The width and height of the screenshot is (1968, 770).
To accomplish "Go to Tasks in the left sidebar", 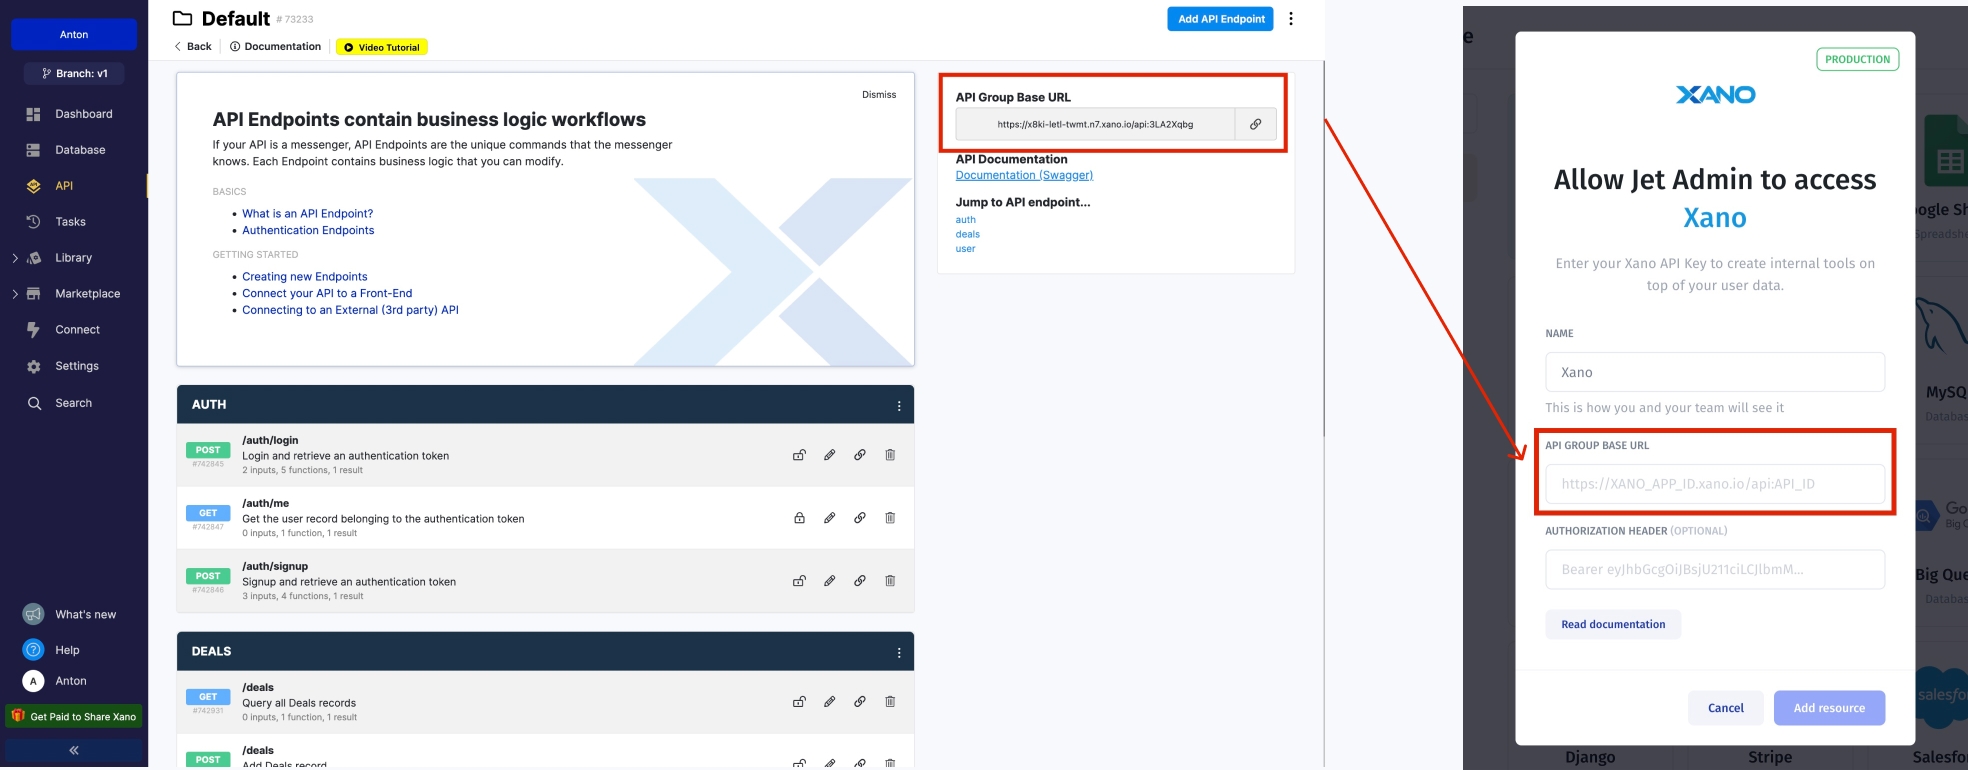I will [70, 222].
